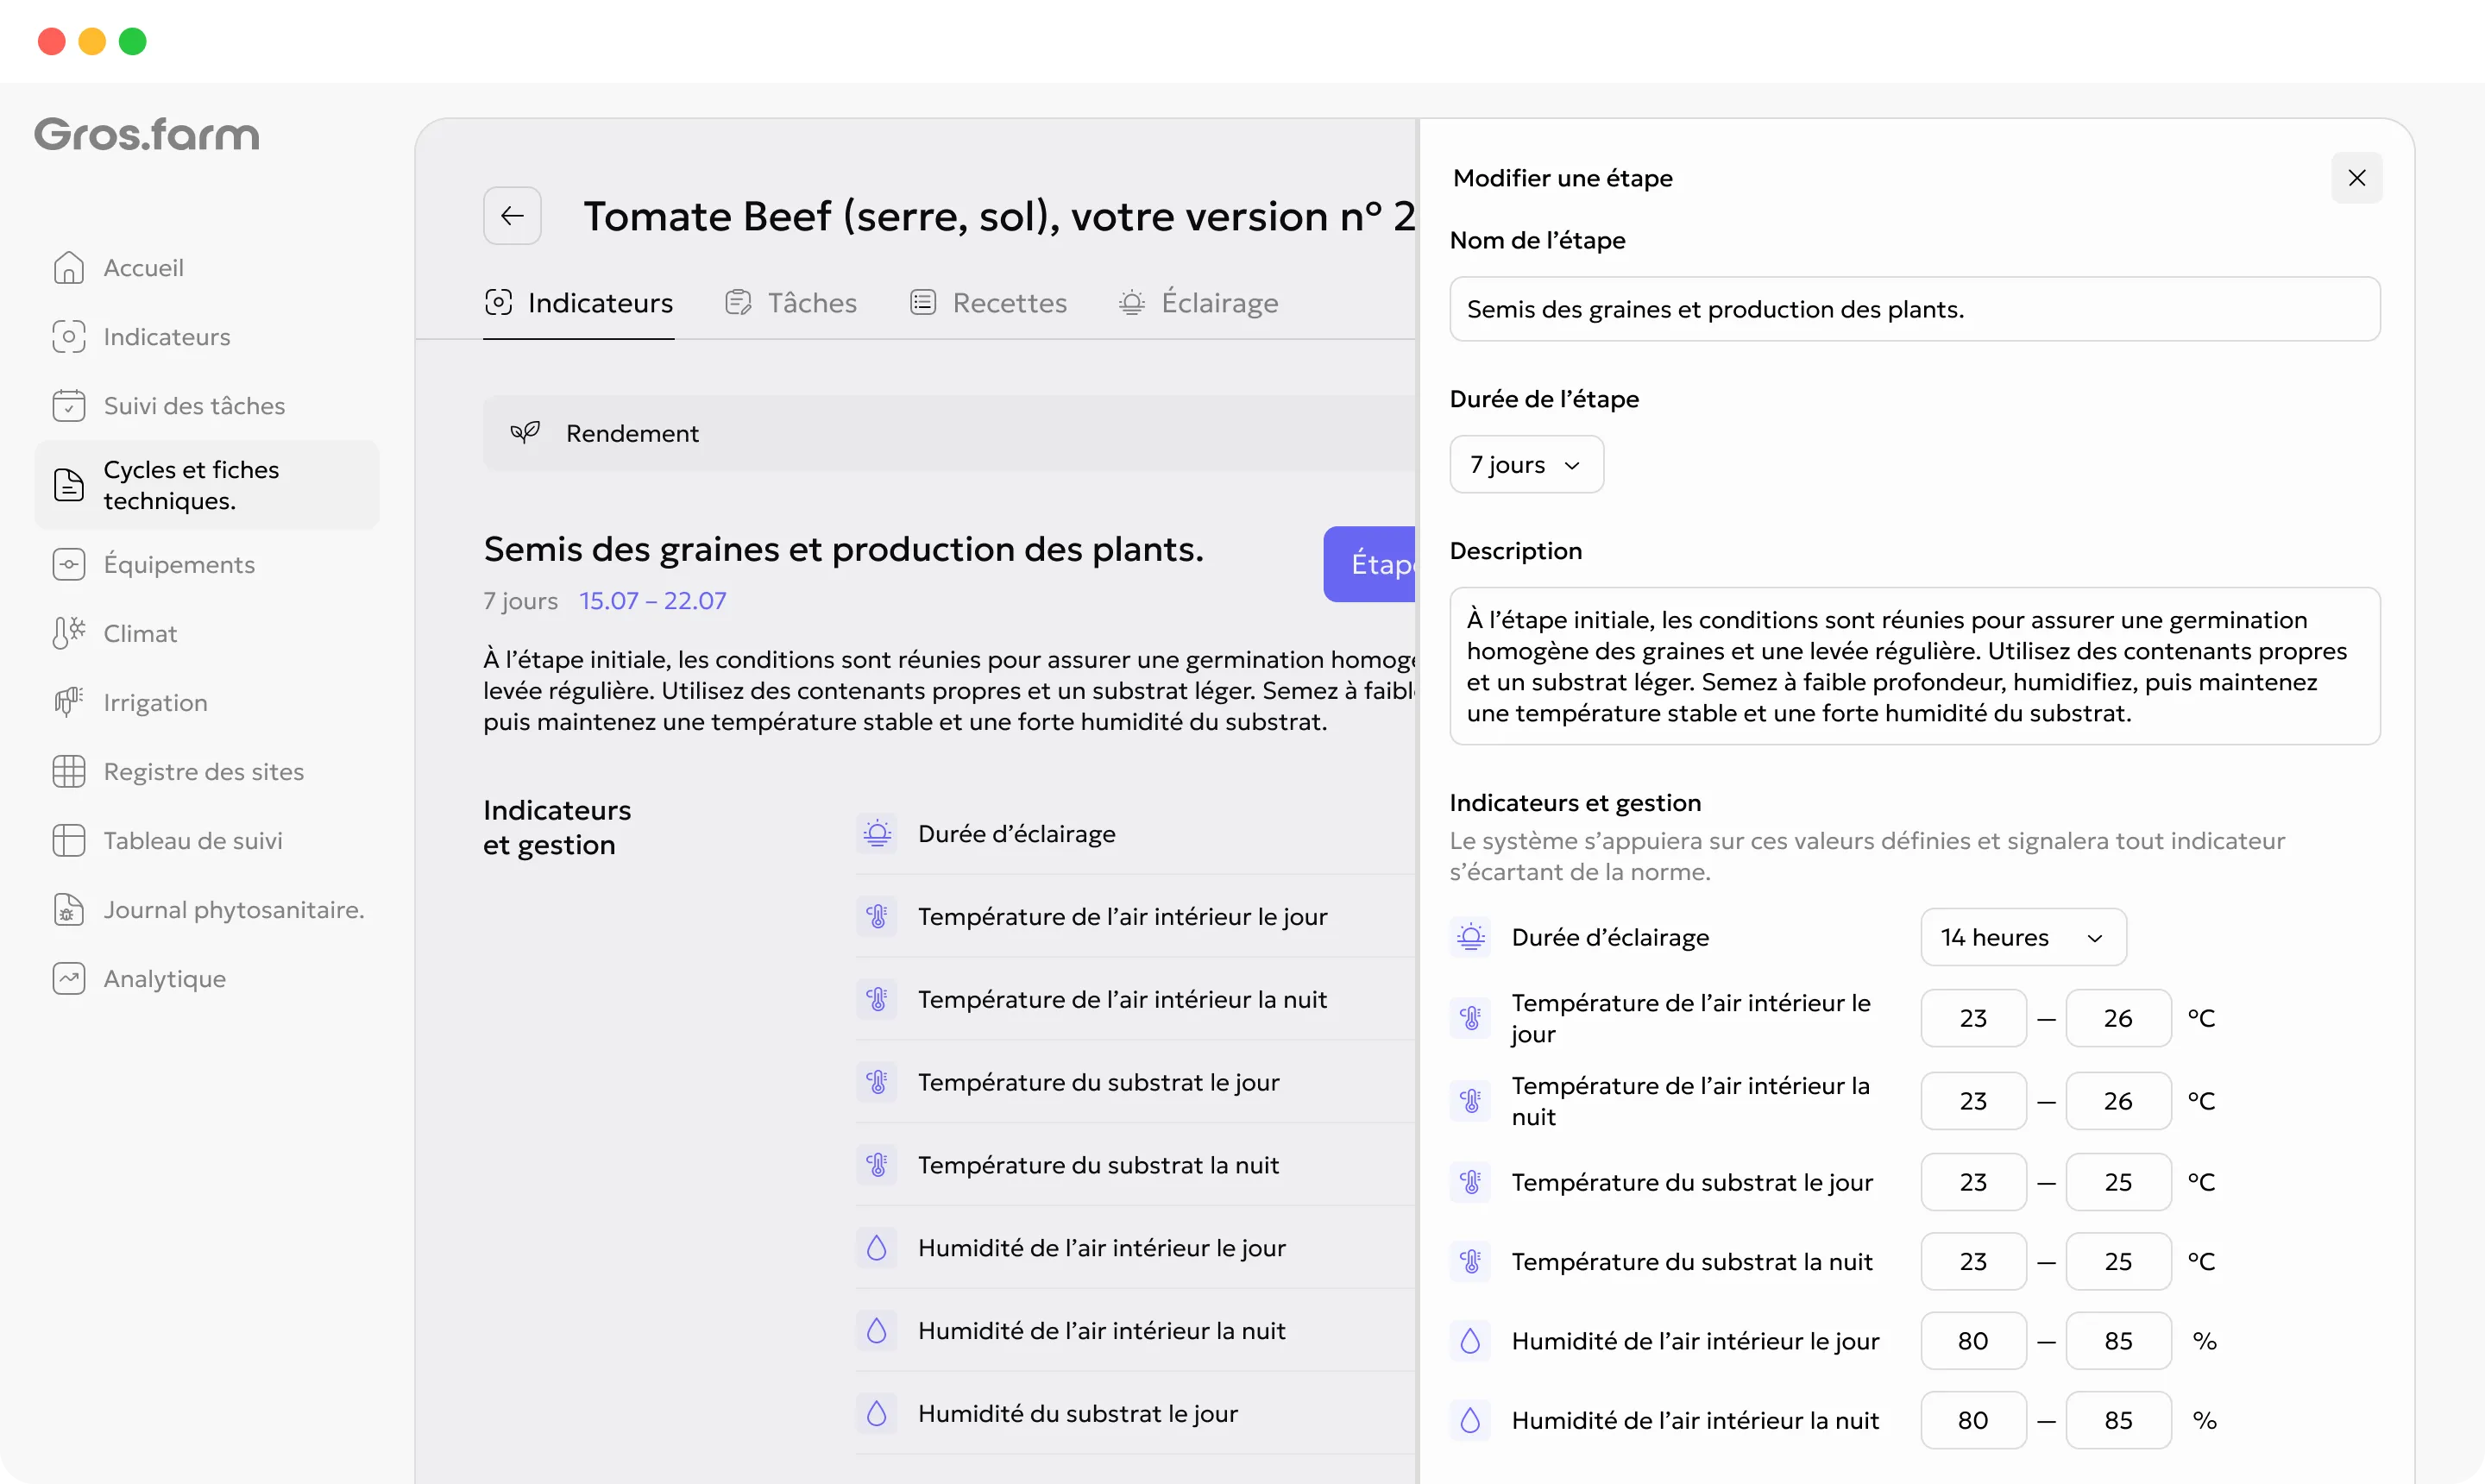The image size is (2485, 1484).
Task: Open the Analytique chart icon
Action: click(68, 979)
